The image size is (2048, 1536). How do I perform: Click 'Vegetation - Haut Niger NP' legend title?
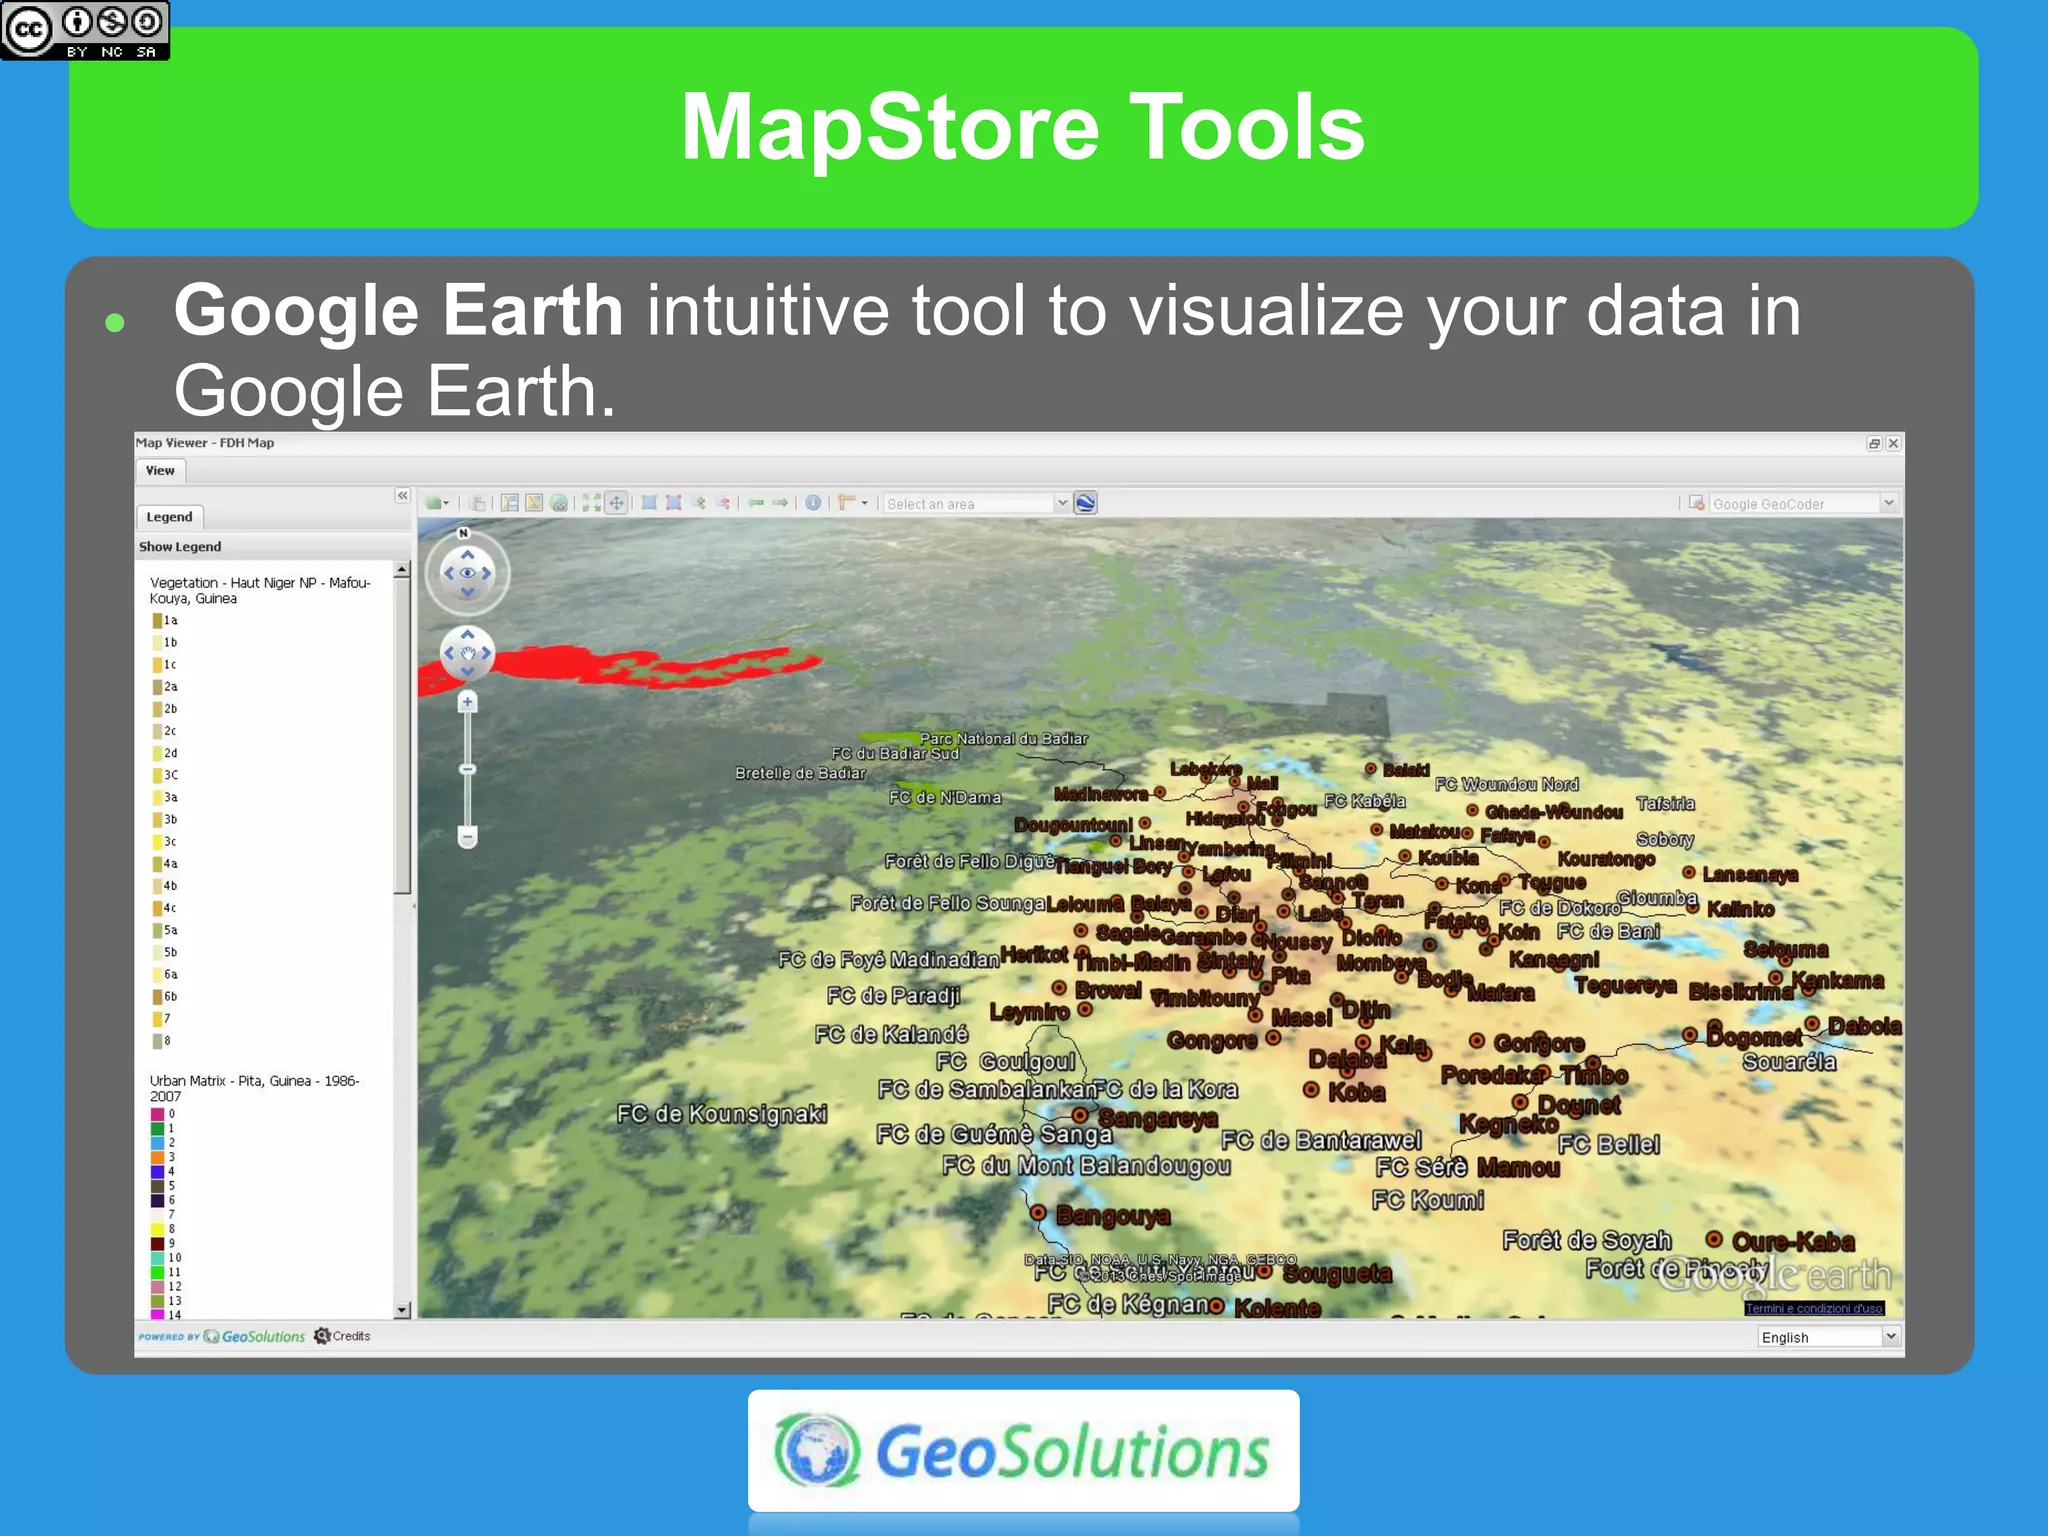(260, 591)
